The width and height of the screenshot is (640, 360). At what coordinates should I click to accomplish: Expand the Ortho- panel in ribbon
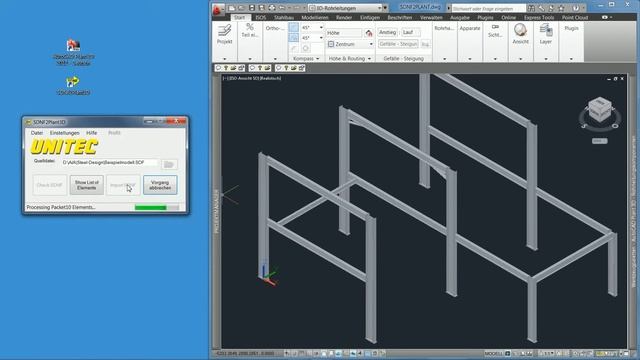click(275, 58)
